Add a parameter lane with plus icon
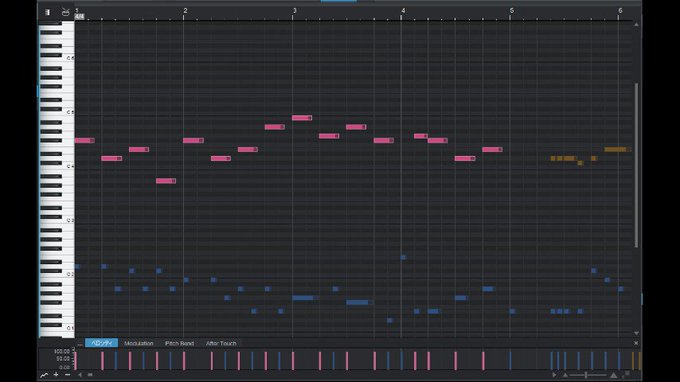Screen dimensions: 680x382 pos(56,375)
